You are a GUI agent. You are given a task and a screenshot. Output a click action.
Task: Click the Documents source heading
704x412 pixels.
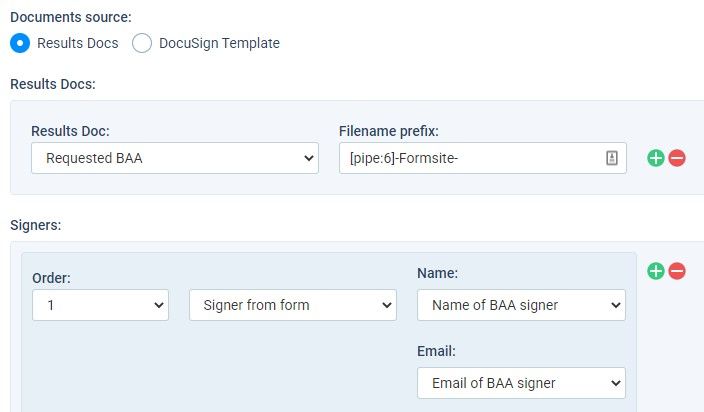coord(71,17)
